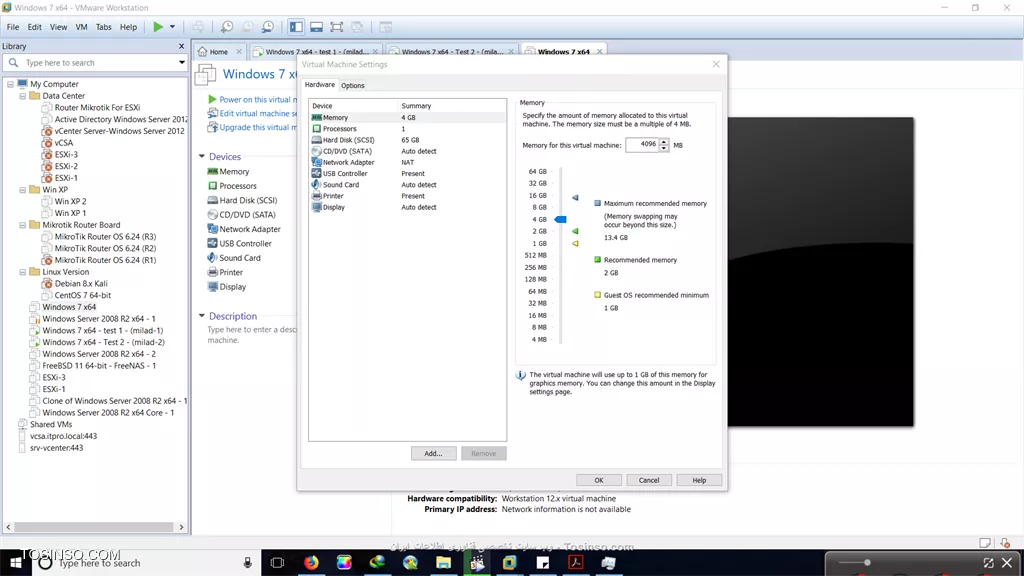The width and height of the screenshot is (1024, 576).
Task: Open the File menu
Action: click(x=13, y=27)
